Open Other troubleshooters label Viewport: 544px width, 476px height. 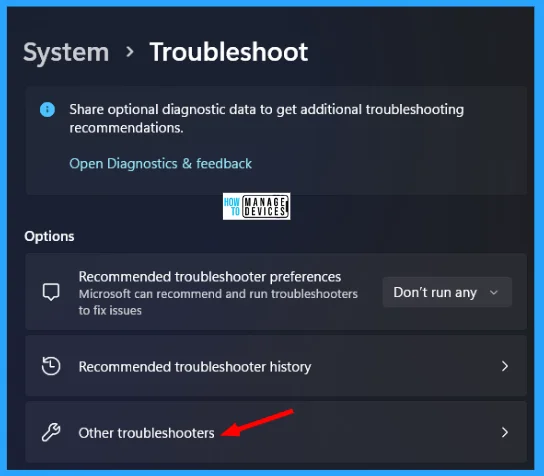(x=146, y=433)
